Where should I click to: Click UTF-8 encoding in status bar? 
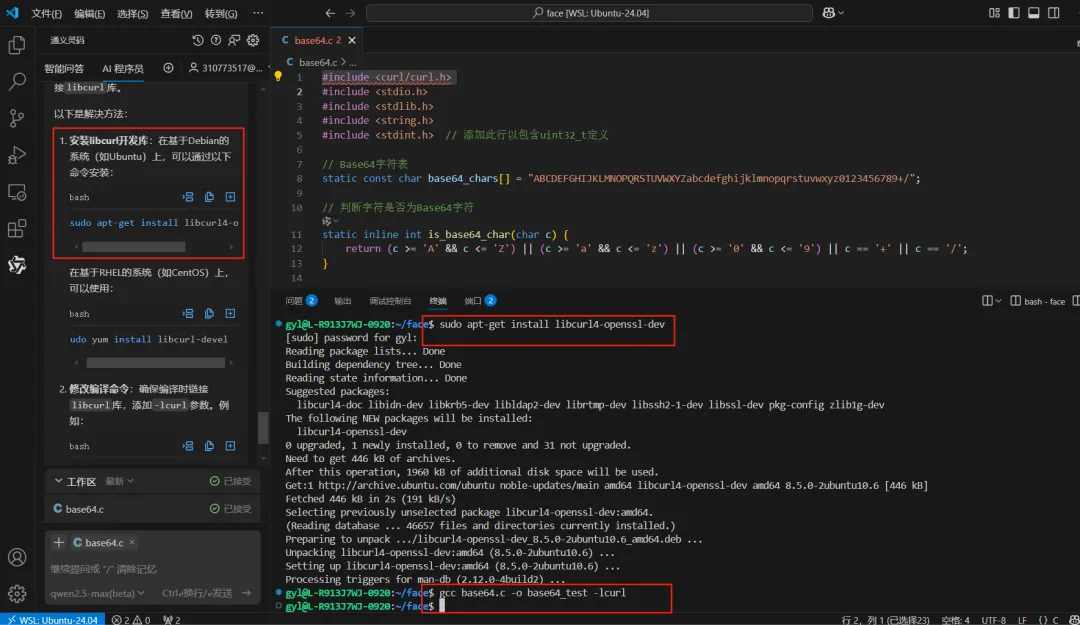994,619
